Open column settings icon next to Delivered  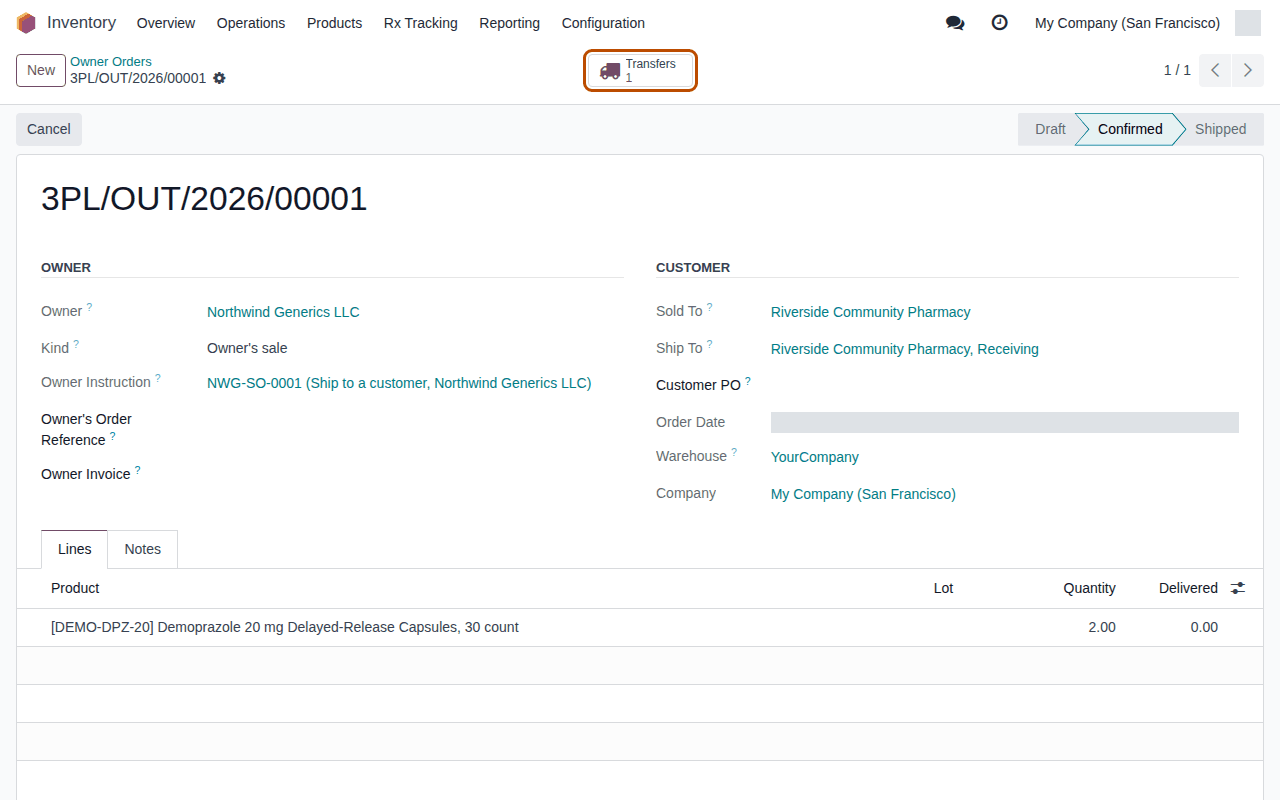coord(1238,588)
